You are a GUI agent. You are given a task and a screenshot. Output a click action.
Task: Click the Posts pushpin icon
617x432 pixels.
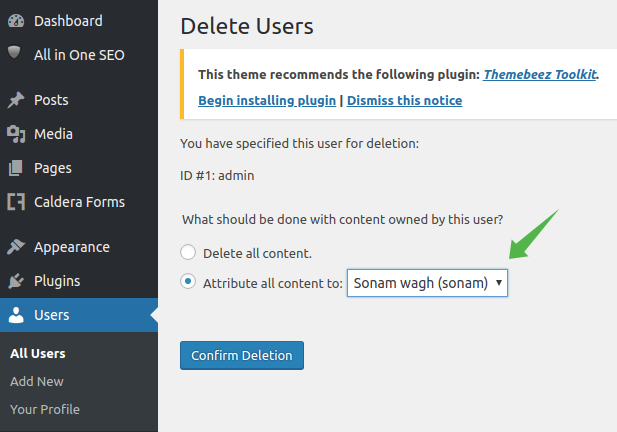[x=16, y=100]
